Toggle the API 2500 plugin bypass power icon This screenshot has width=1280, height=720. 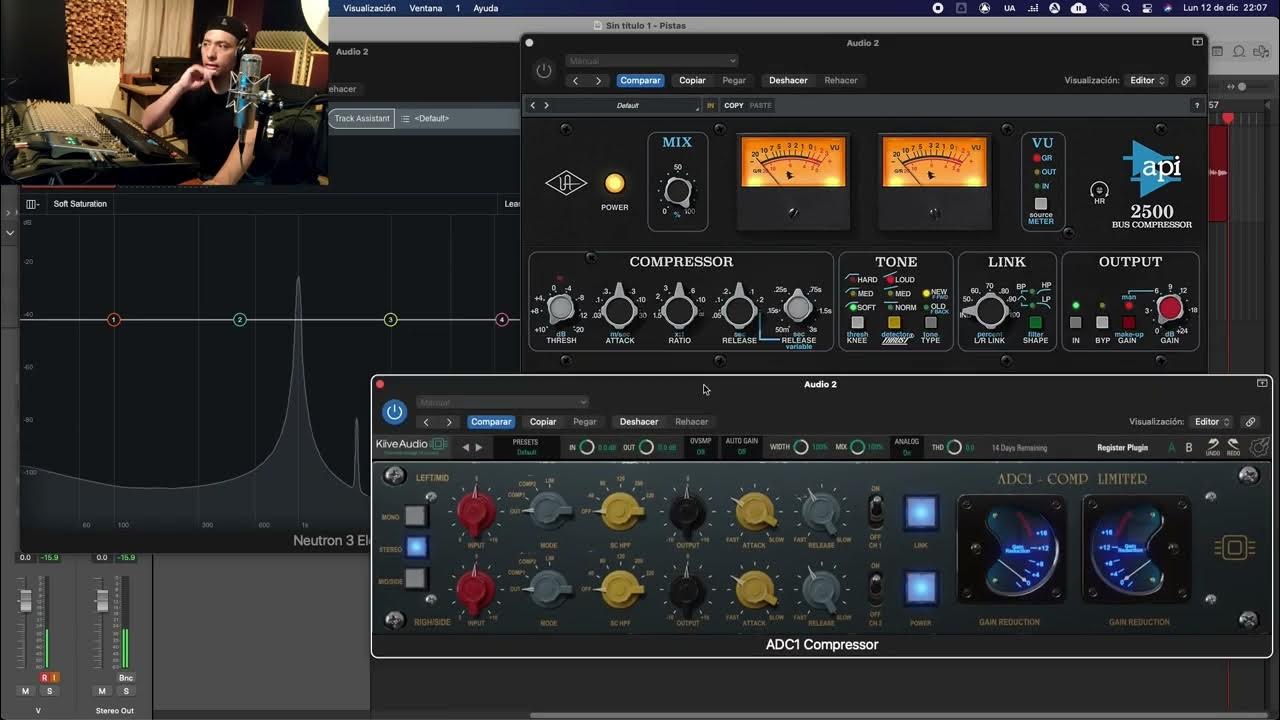(x=543, y=71)
